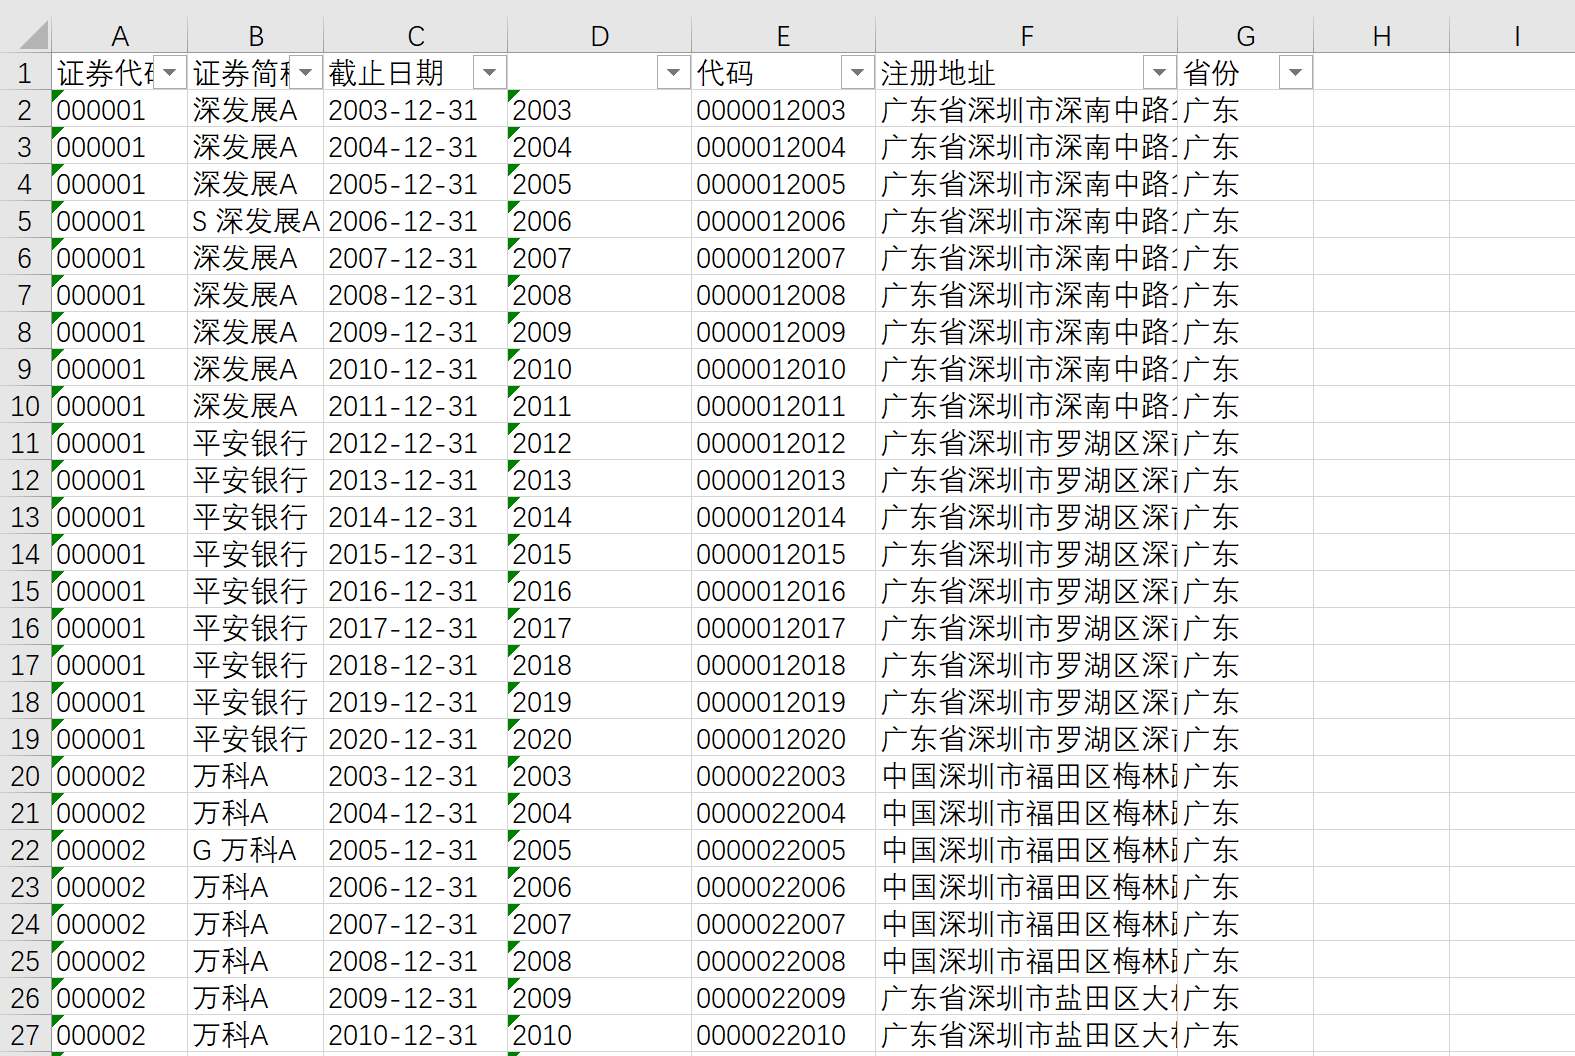Click the code cell 0000012009
Screen dimensions: 1575x1056
[784, 332]
